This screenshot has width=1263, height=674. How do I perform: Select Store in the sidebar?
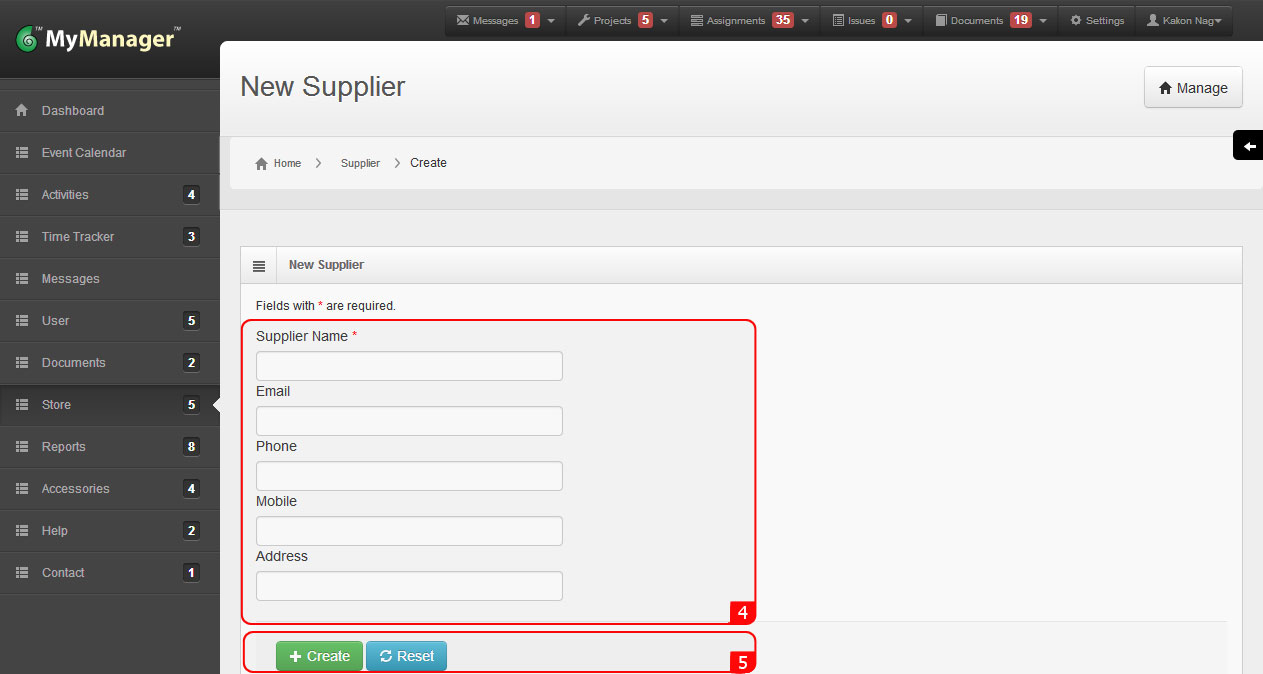click(57, 404)
